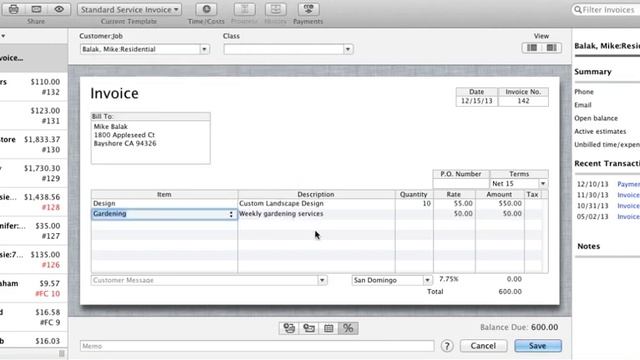Open the Class dropdown arrow

[348, 49]
